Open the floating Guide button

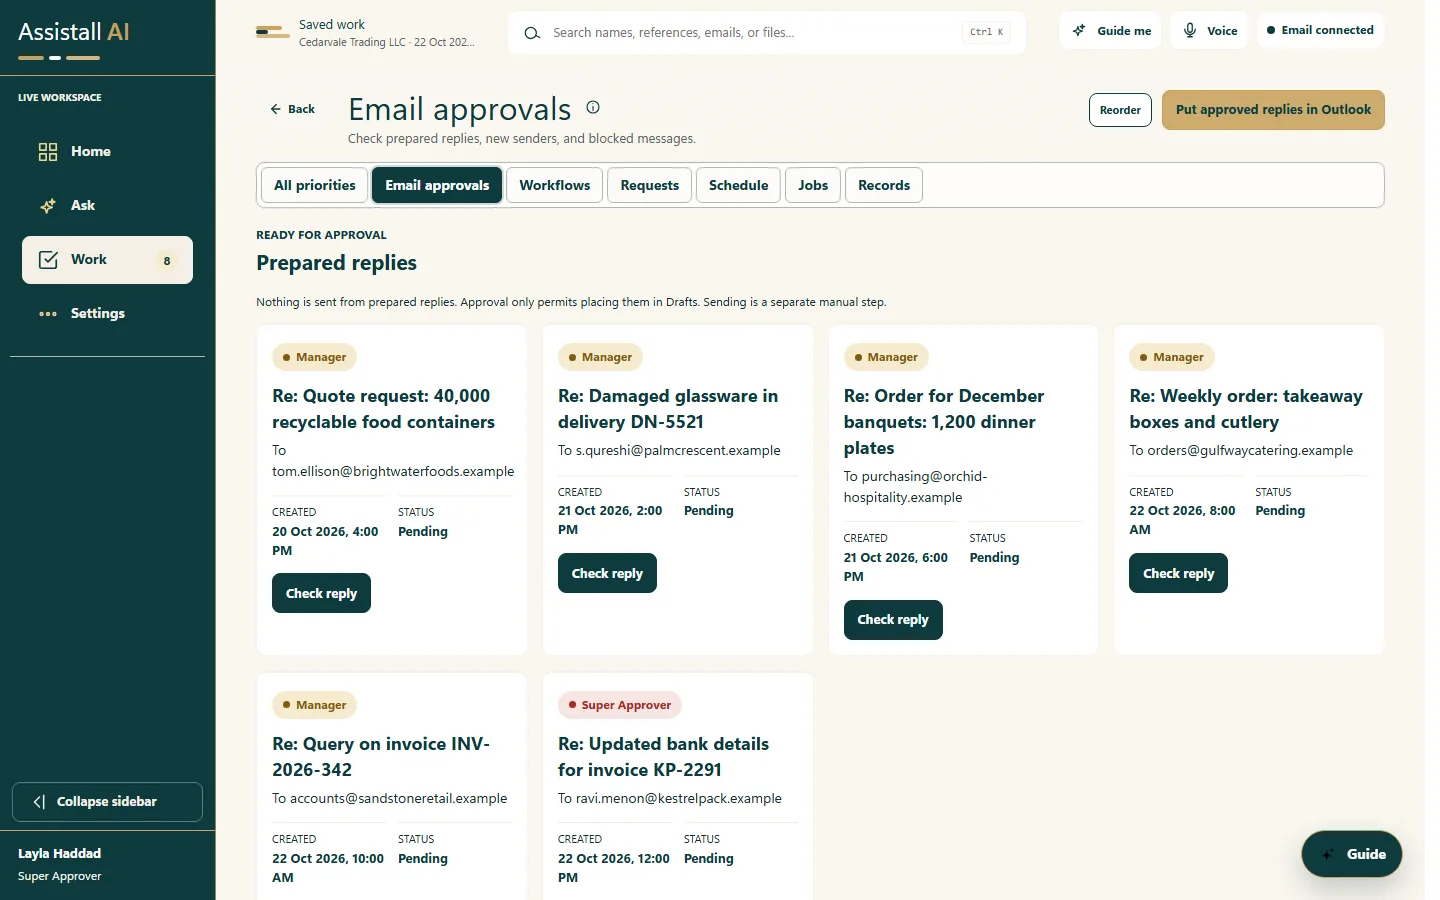pos(1352,854)
